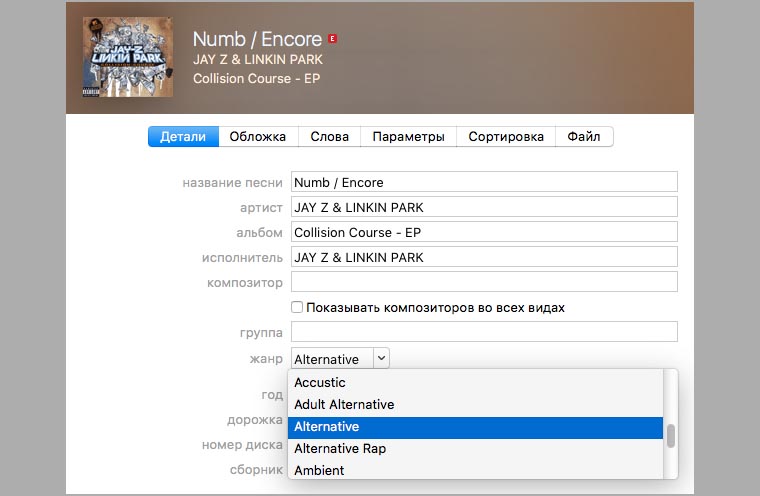
Task: Click the название песни input field
Action: coord(484,182)
